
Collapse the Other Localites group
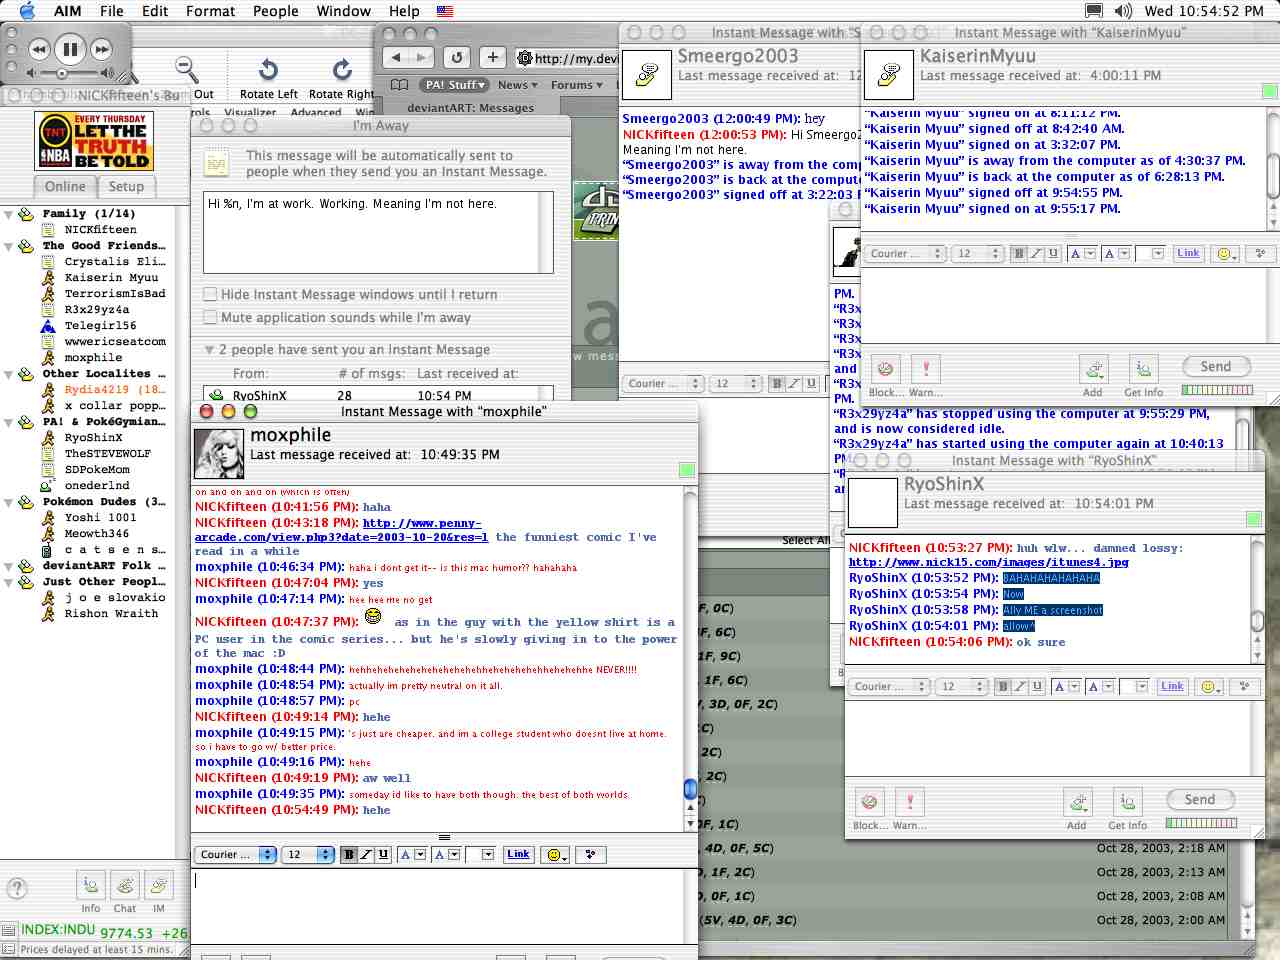click(8, 374)
